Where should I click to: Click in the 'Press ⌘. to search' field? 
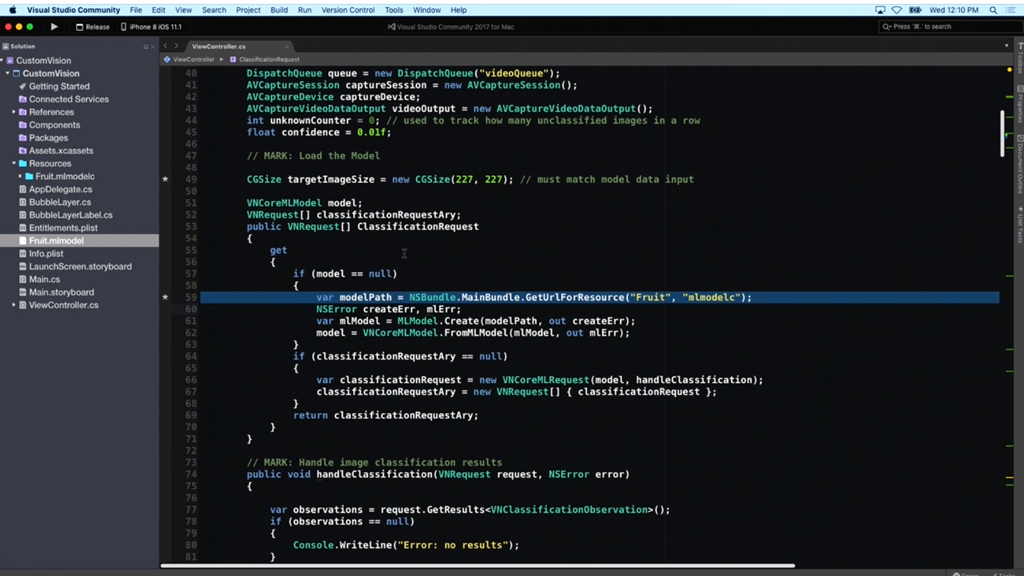click(945, 27)
